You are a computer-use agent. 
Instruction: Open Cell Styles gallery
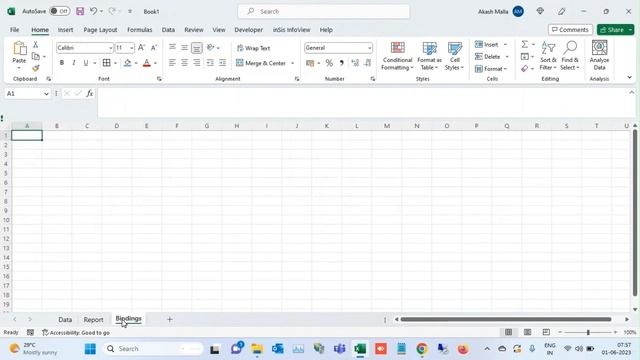[454, 56]
